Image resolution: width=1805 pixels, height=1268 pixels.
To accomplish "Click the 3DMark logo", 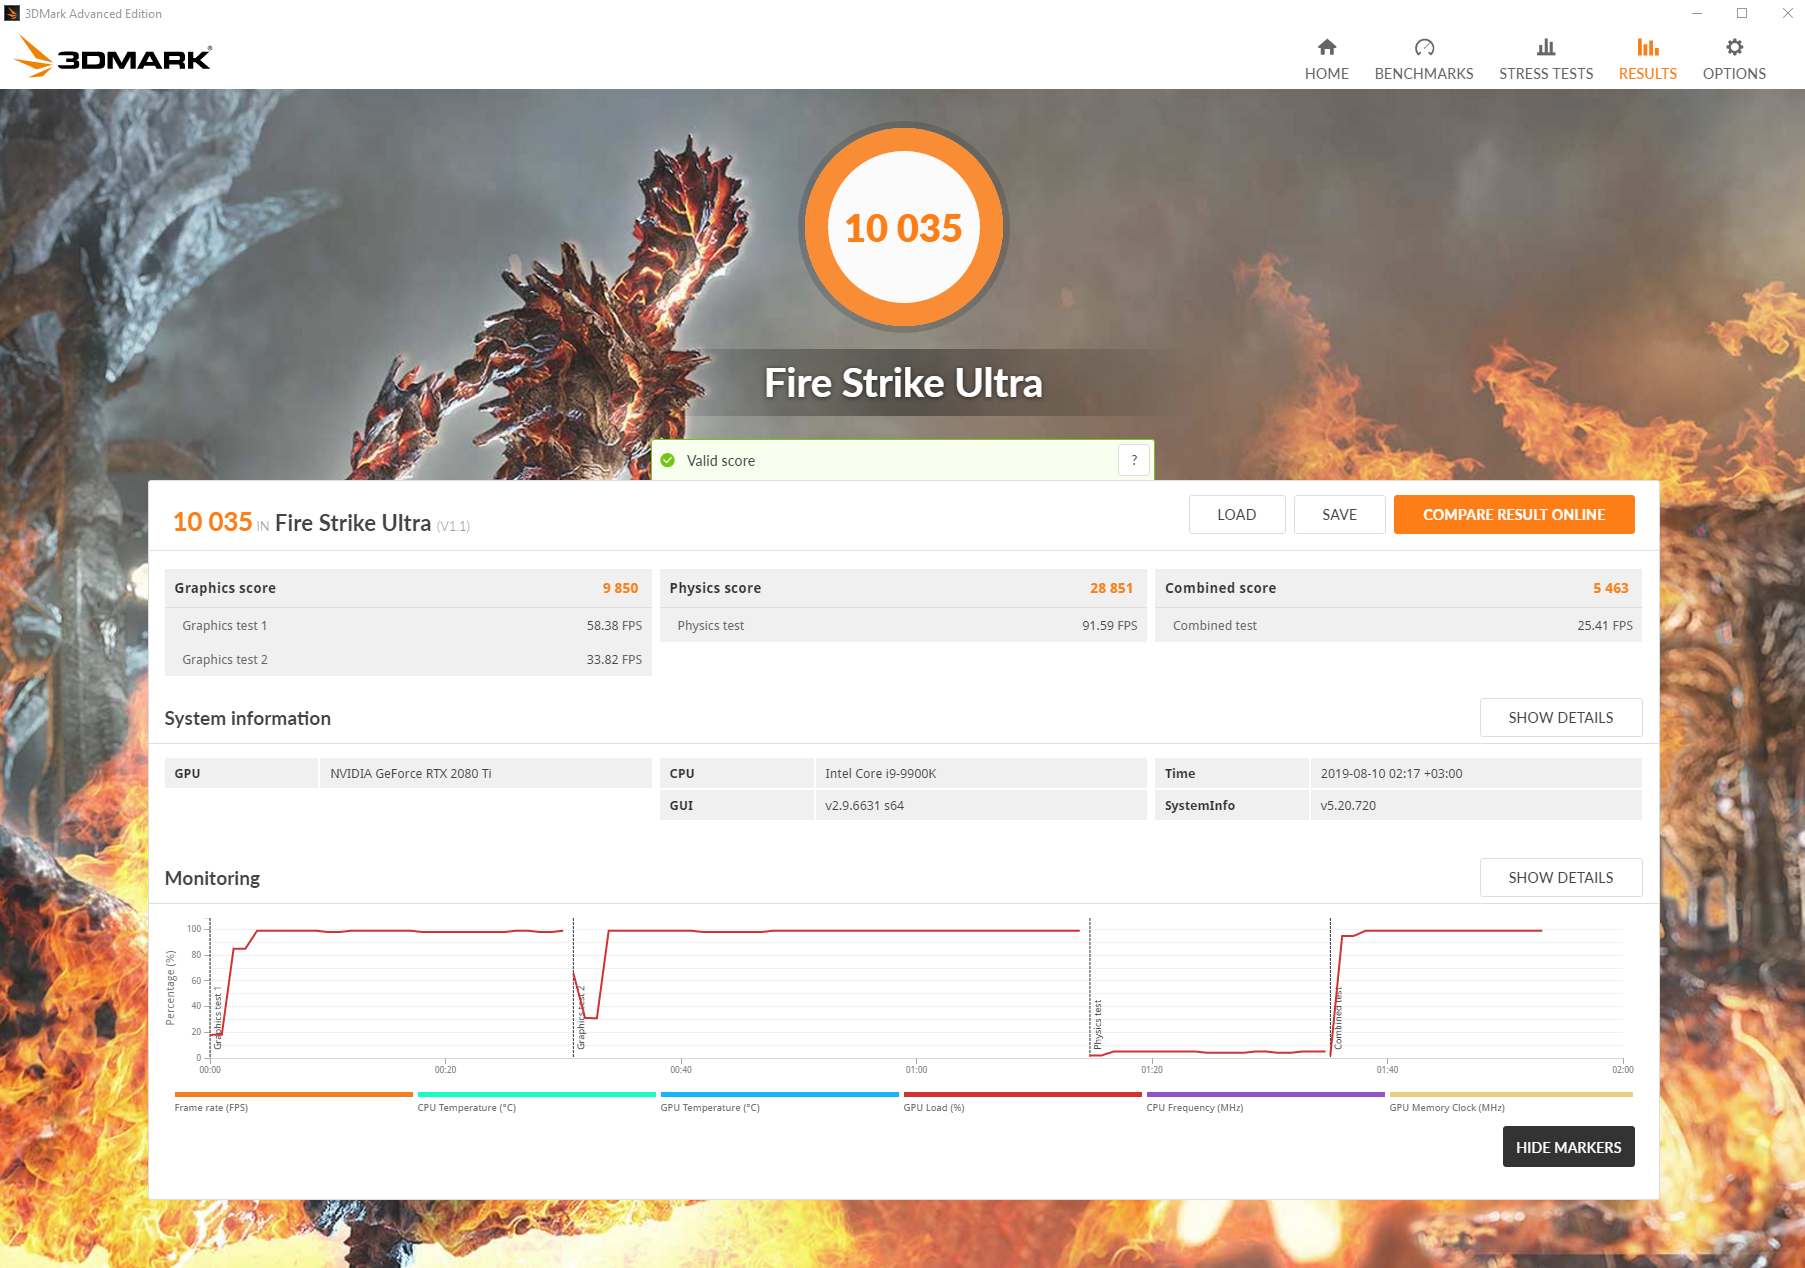I will click(113, 57).
